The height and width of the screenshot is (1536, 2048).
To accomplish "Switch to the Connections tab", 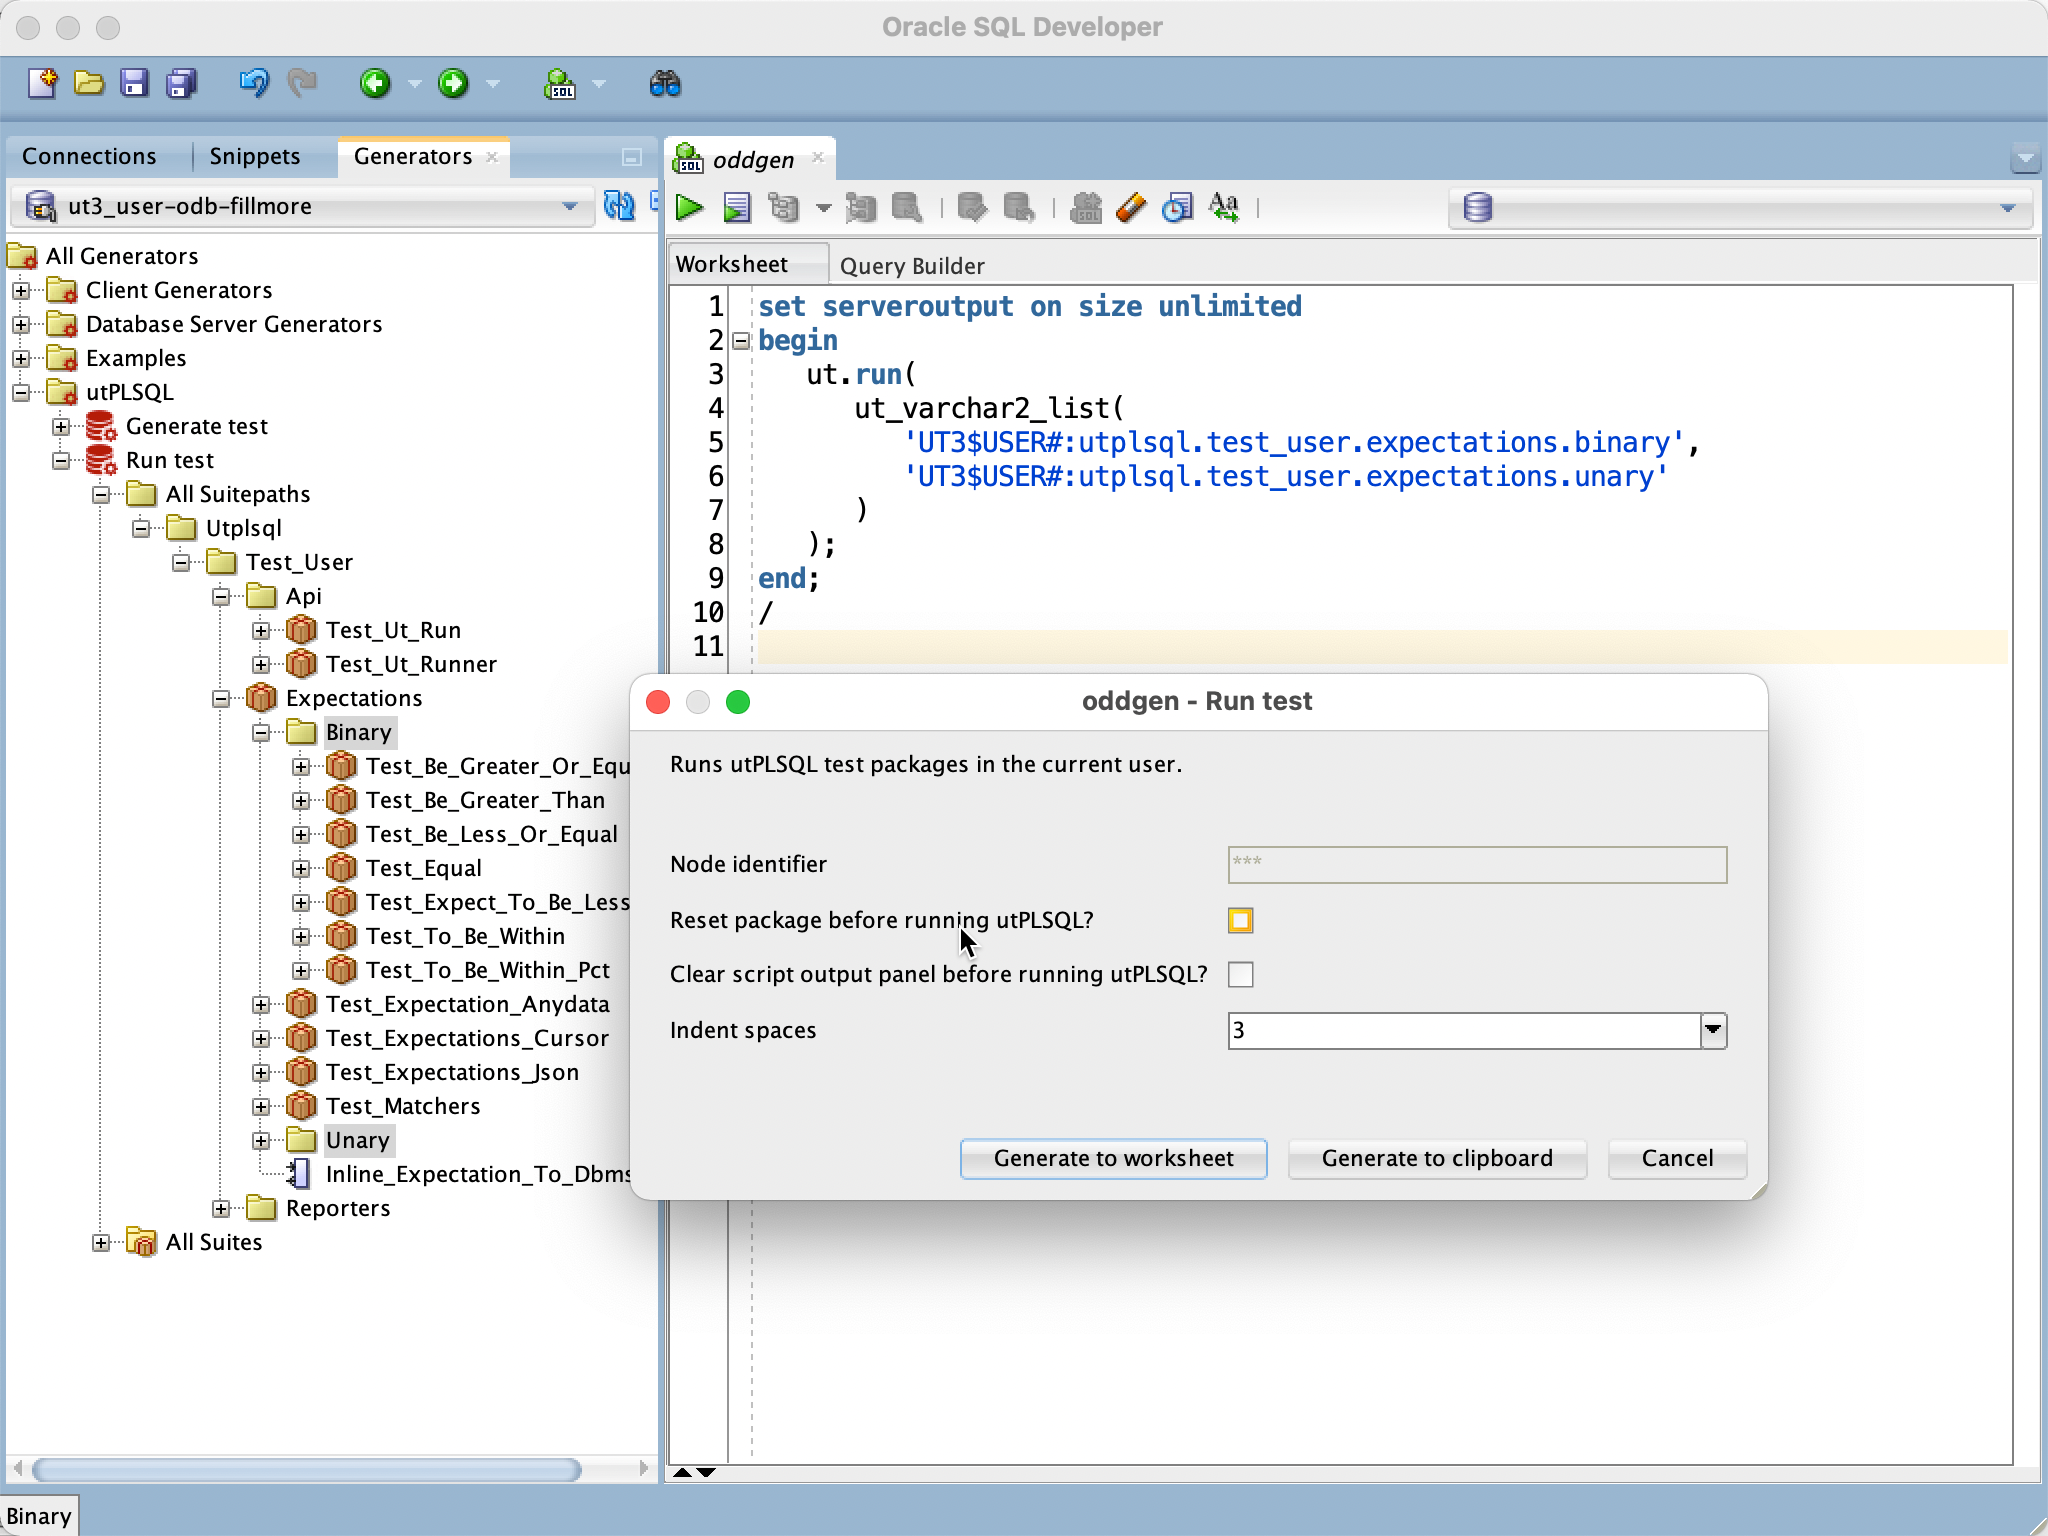I will [91, 156].
